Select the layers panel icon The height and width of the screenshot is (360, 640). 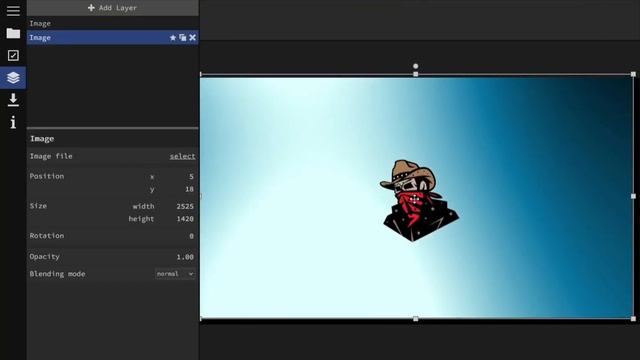pos(13,78)
